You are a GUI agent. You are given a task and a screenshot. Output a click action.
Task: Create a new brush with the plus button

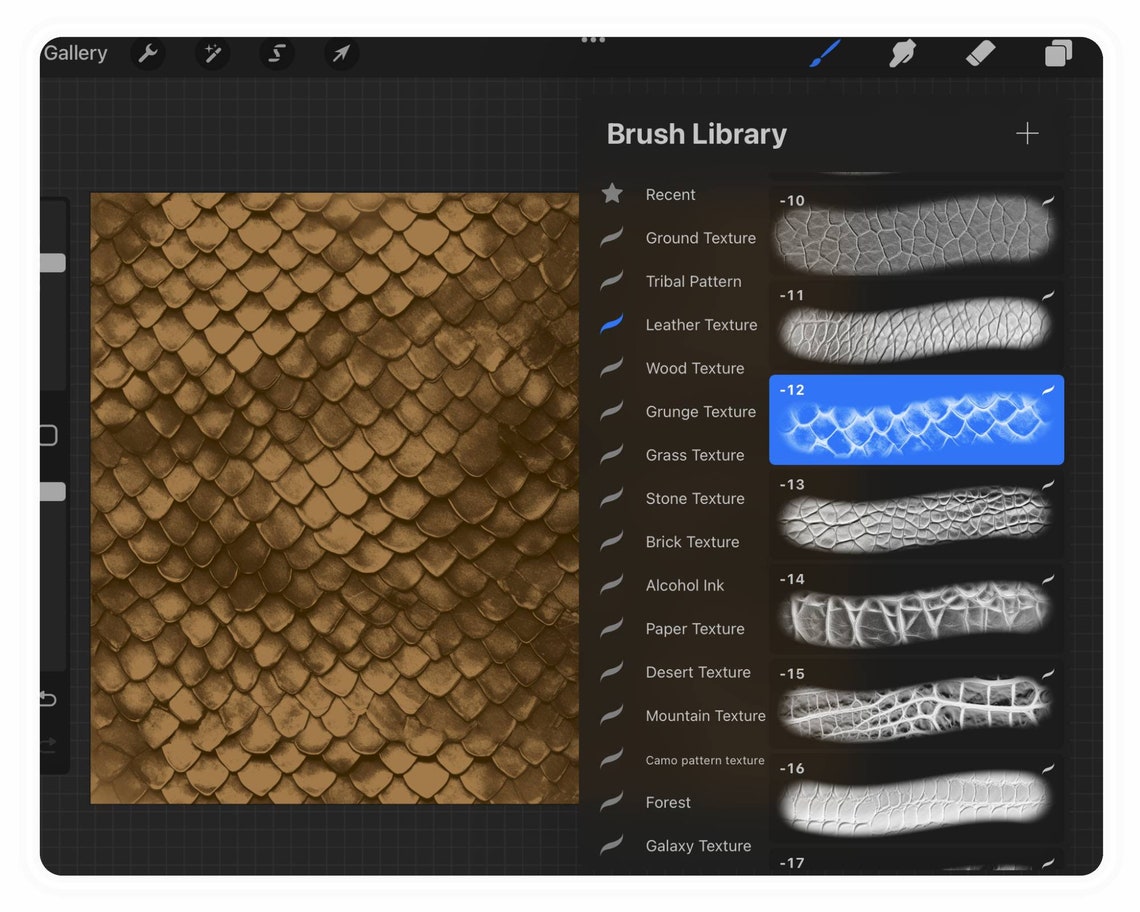pos(1026,132)
